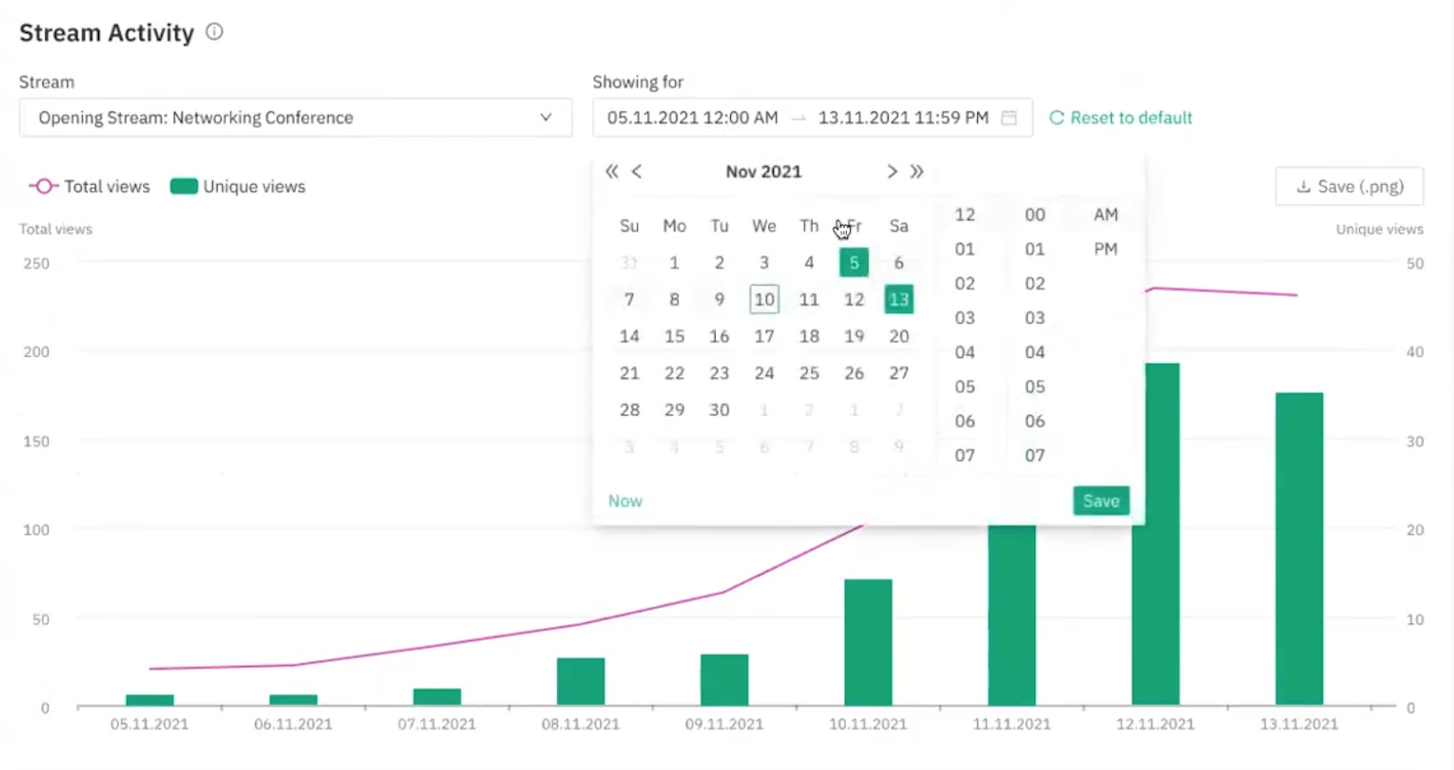Click the info icon beside Stream Activity
This screenshot has width=1454, height=770.
point(214,32)
